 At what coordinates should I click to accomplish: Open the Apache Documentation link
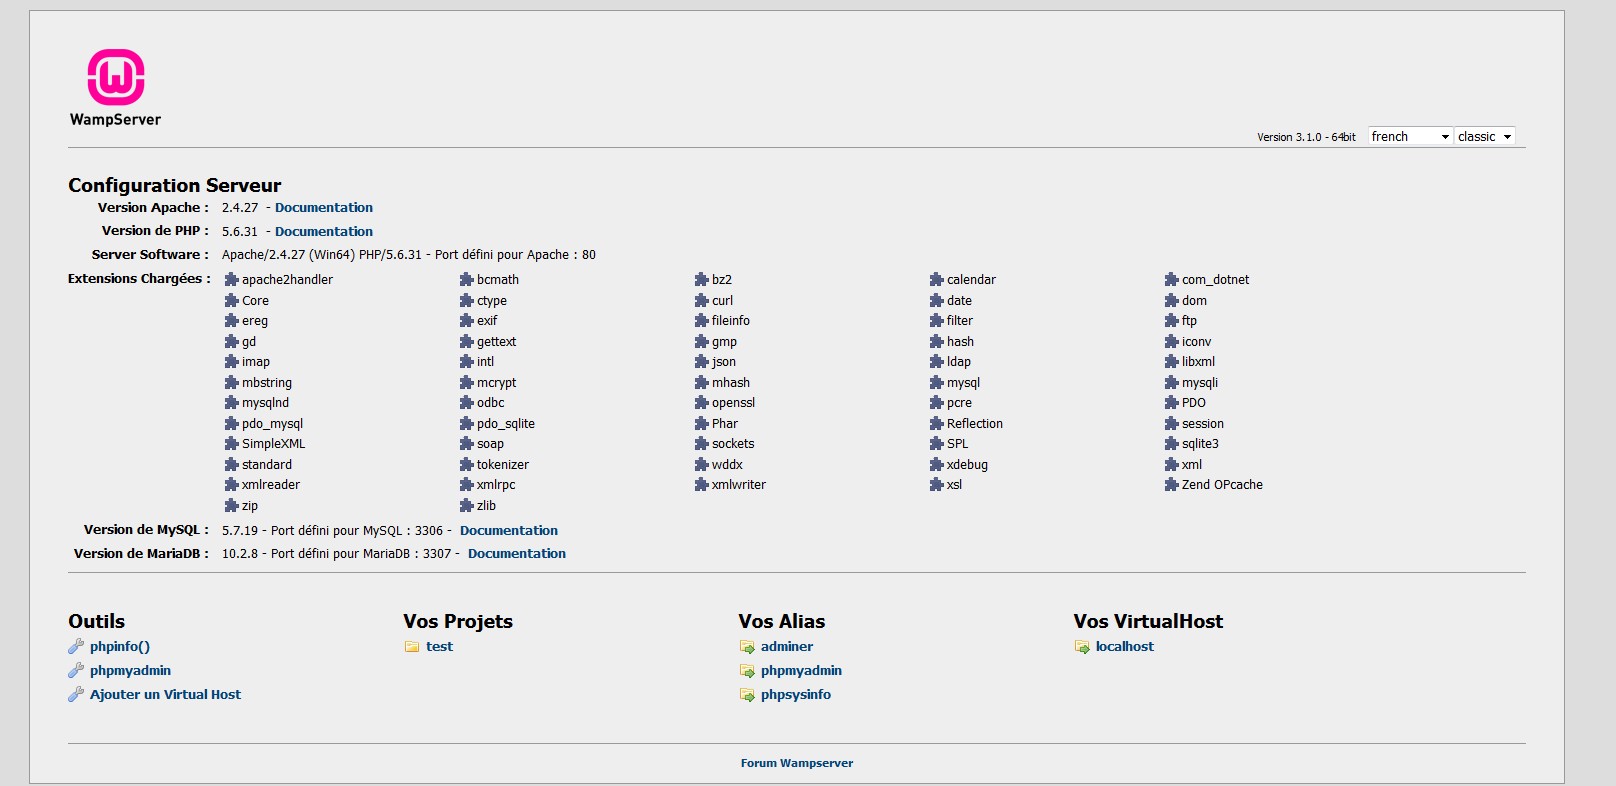tap(324, 208)
